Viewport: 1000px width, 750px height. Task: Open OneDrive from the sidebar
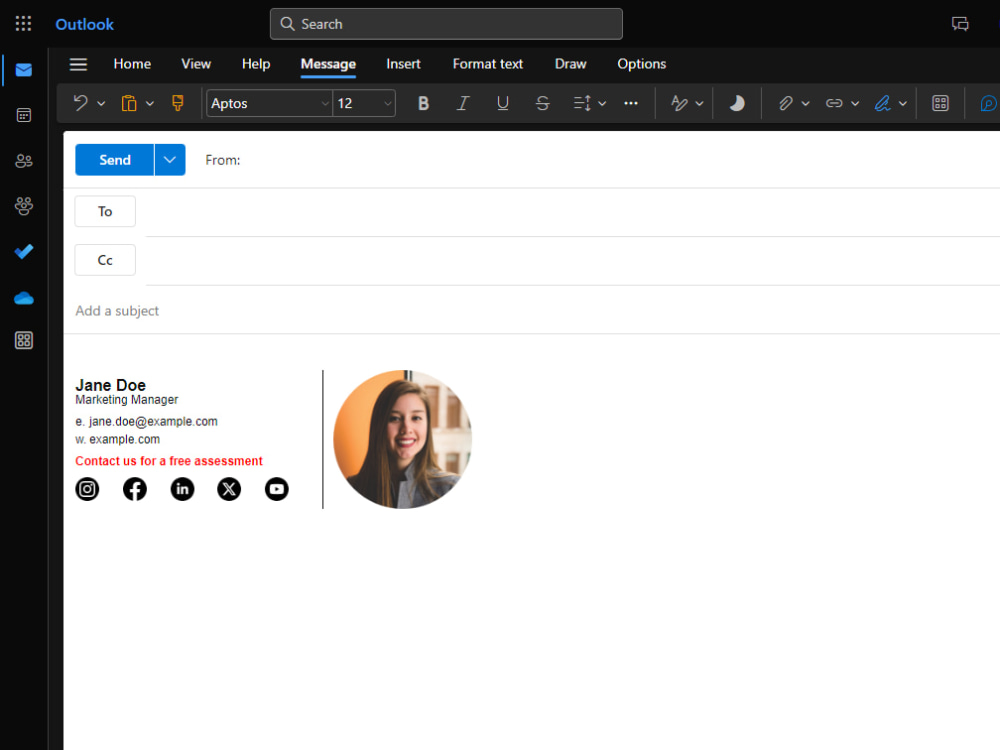23,298
